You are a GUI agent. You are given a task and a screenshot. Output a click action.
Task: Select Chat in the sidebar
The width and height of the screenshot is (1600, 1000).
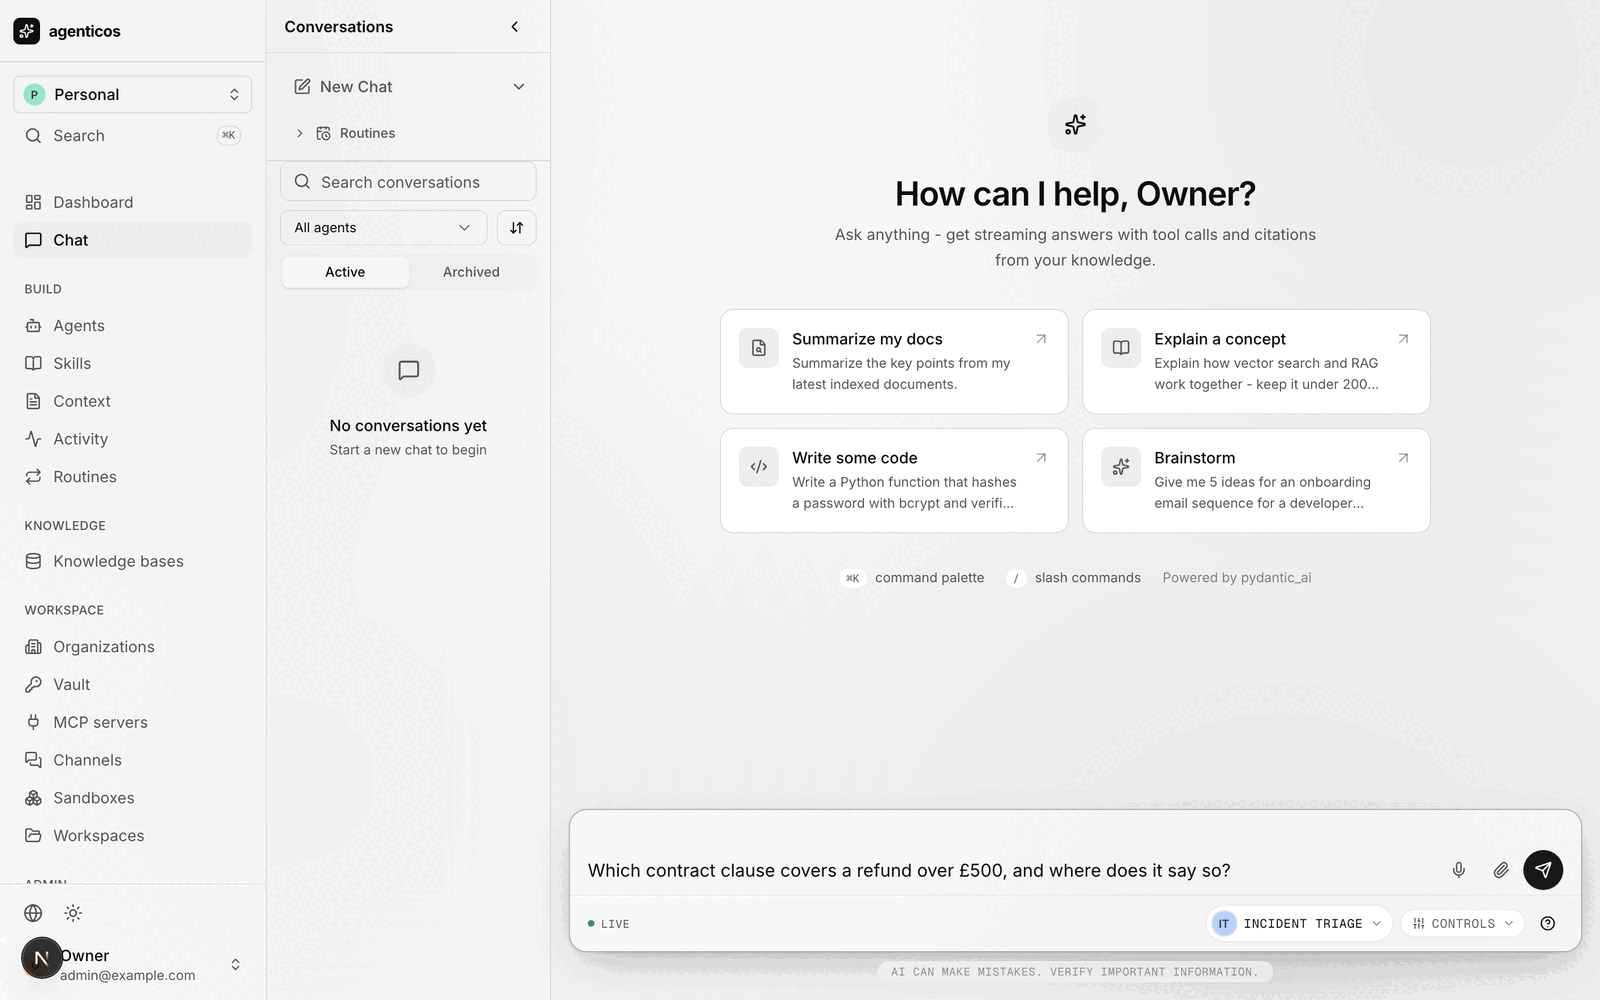pos(133,240)
